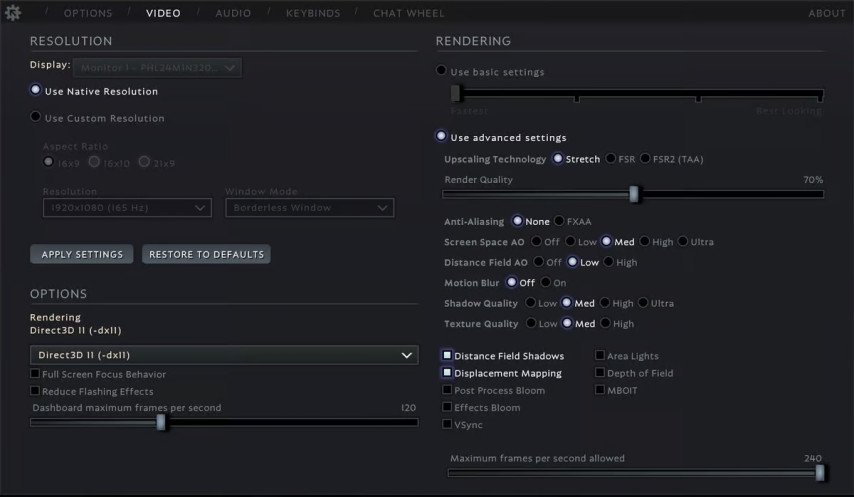Select Use Custom Resolution option
The width and height of the screenshot is (854, 497).
click(x=36, y=118)
